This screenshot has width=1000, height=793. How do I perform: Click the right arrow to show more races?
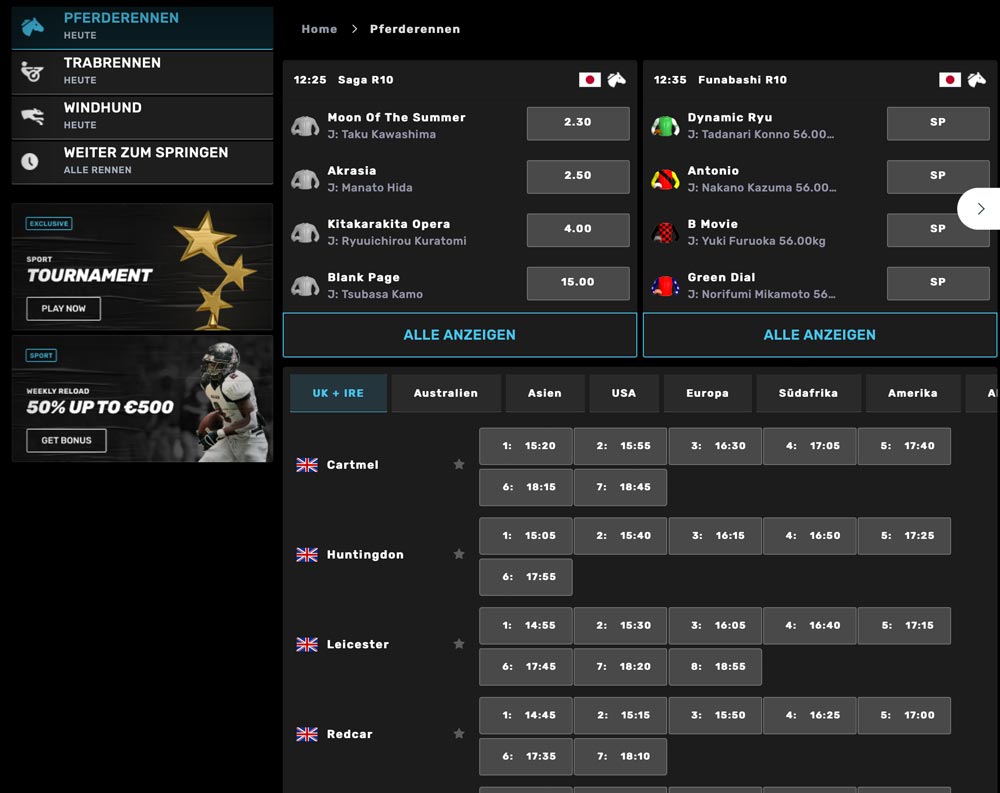coord(980,209)
